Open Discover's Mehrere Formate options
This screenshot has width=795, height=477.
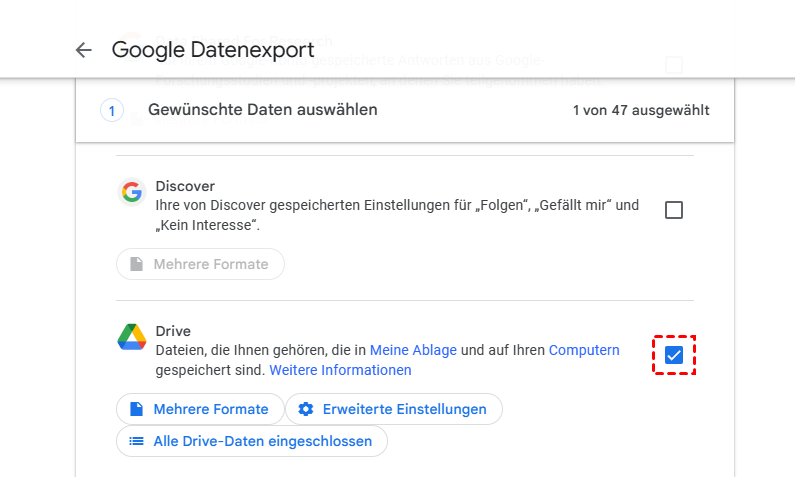[200, 264]
